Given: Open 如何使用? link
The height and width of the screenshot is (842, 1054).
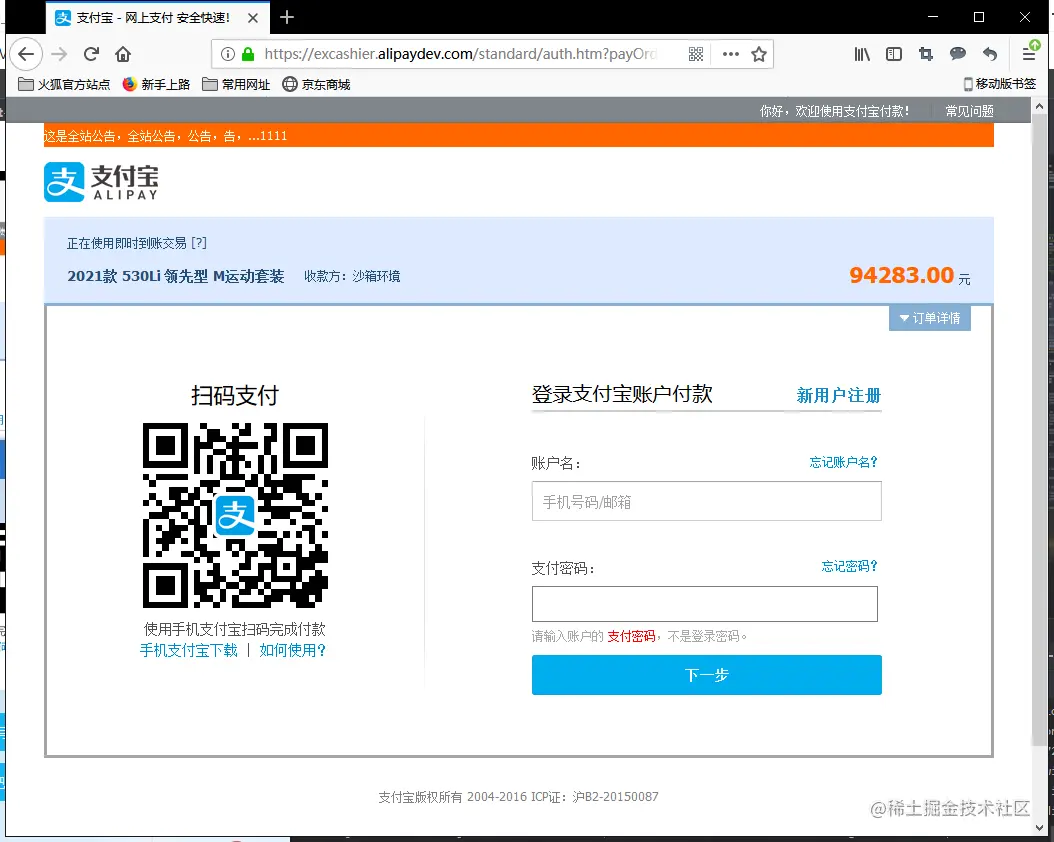Looking at the screenshot, I should pos(292,650).
